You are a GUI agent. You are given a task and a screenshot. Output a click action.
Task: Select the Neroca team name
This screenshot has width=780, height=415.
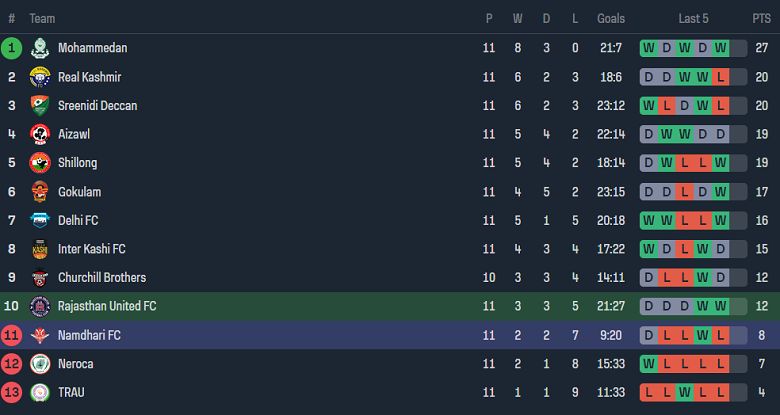pos(77,364)
